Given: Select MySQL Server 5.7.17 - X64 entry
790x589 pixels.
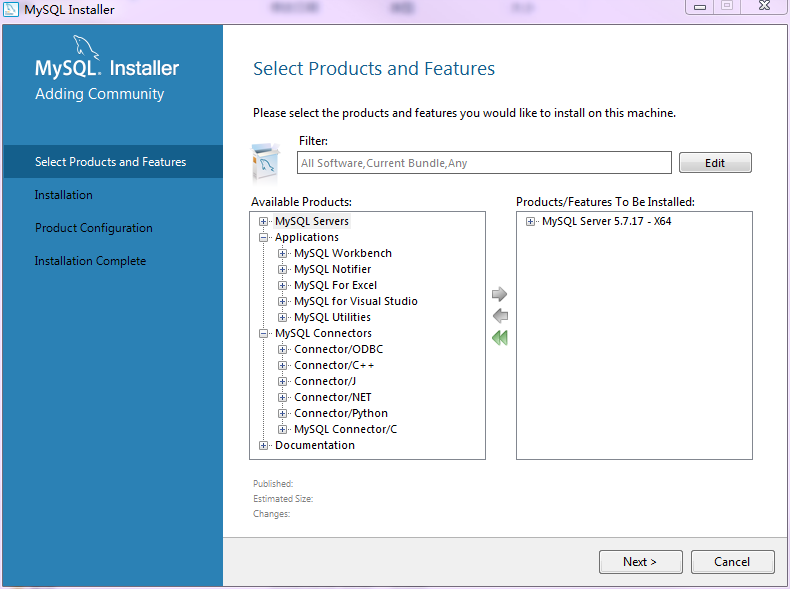Looking at the screenshot, I should point(607,221).
